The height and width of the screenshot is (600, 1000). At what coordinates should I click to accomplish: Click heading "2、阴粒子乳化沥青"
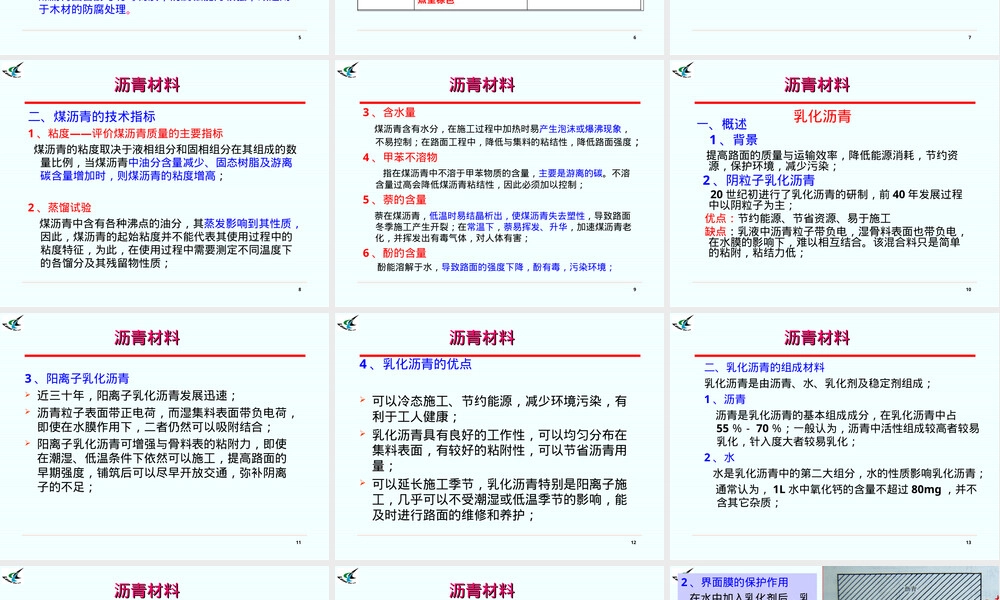[759, 180]
